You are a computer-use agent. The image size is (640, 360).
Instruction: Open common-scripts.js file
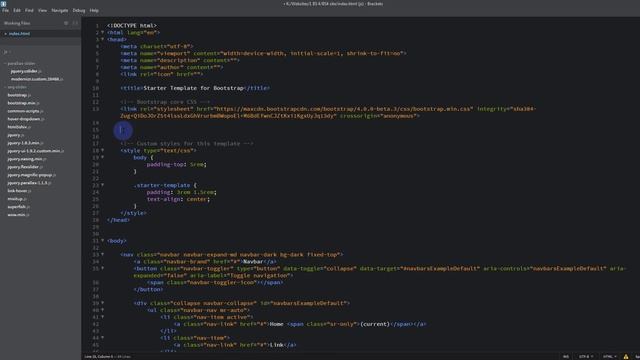(x=25, y=111)
